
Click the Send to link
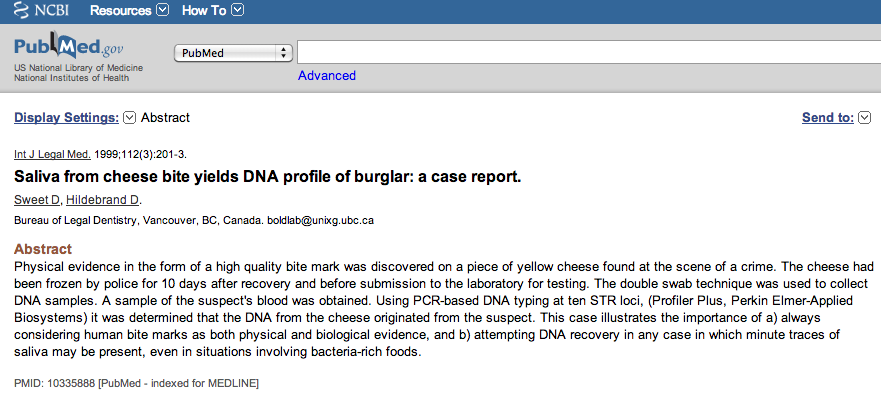pyautogui.click(x=828, y=118)
